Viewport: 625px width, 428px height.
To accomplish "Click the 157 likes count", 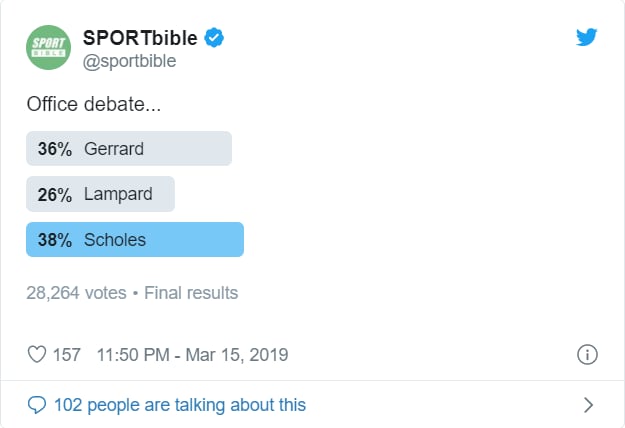I will [67, 355].
